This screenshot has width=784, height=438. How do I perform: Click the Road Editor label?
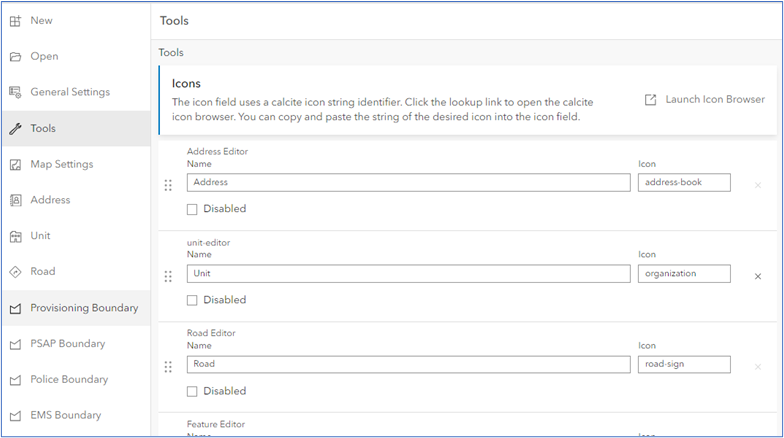coord(211,333)
